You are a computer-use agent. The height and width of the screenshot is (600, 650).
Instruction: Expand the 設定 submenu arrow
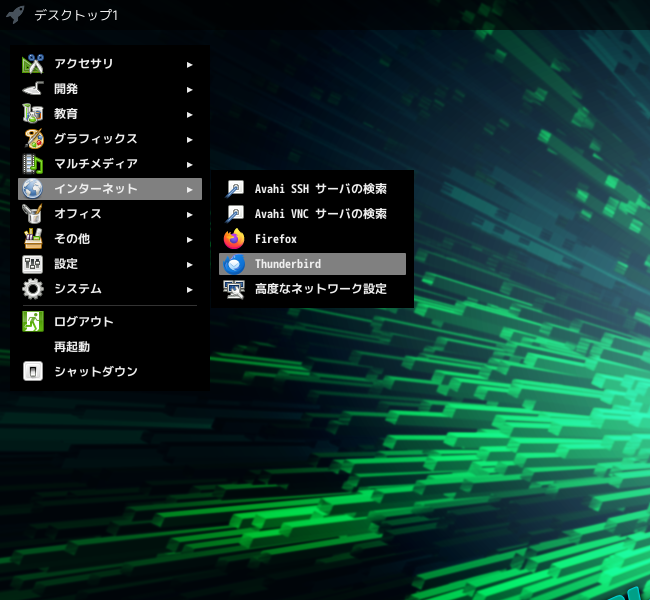(x=189, y=265)
